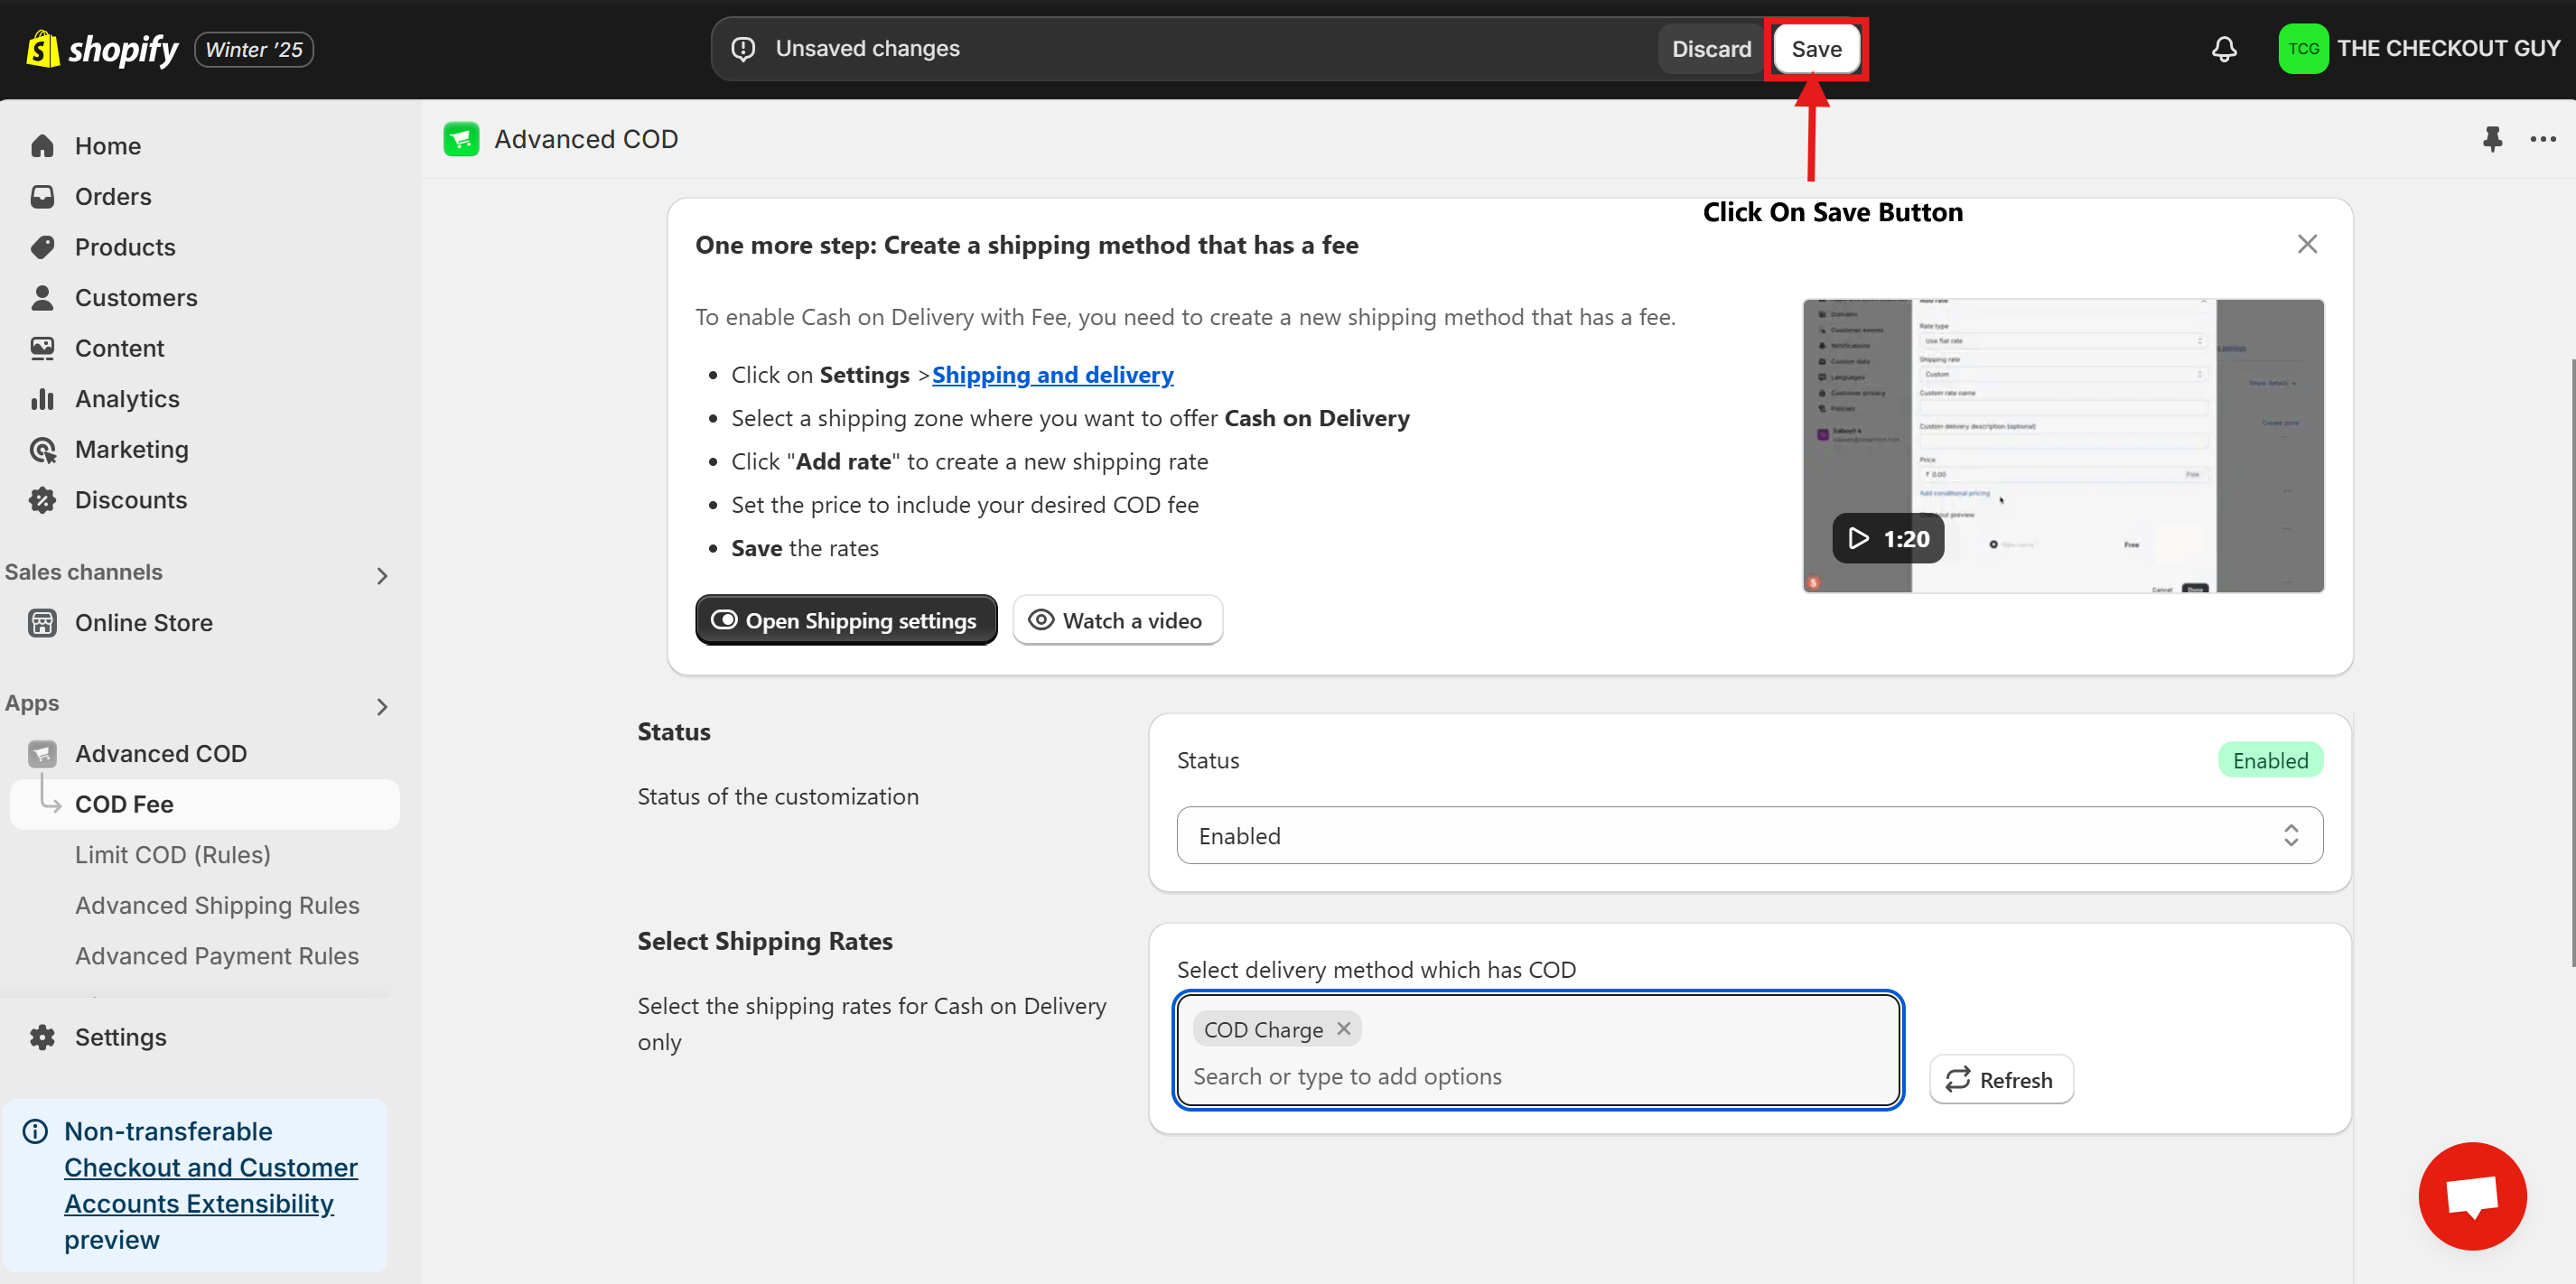Expand the Apps section chevron
2576x1284 pixels.
[x=381, y=706]
